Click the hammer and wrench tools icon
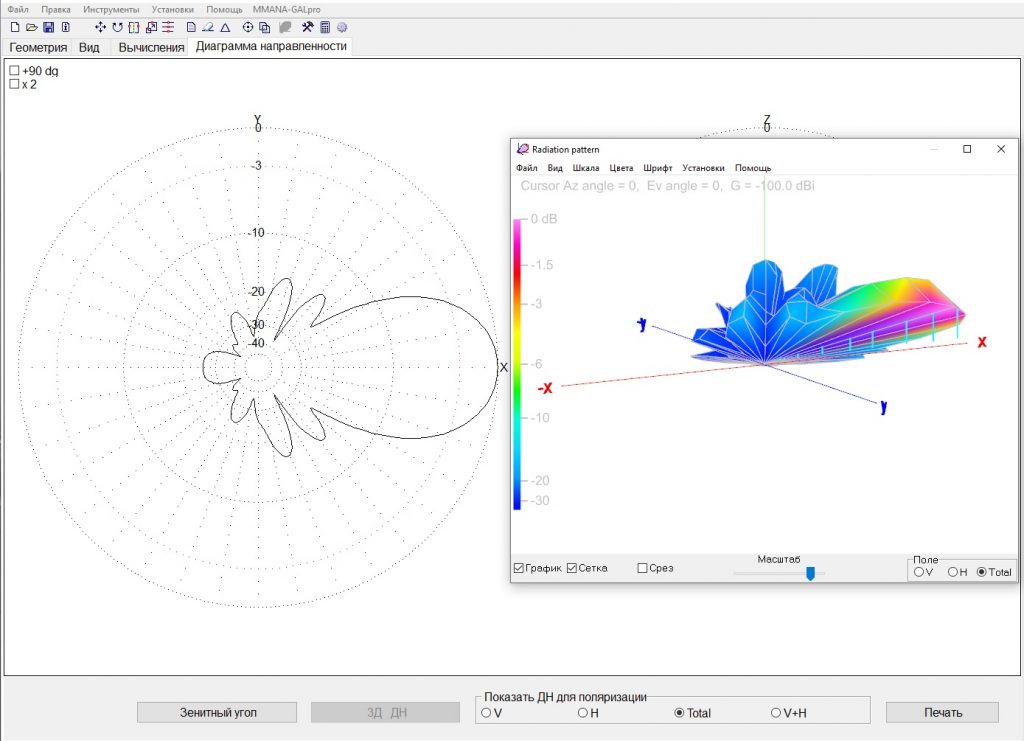This screenshot has height=741, width=1024. coord(308,27)
